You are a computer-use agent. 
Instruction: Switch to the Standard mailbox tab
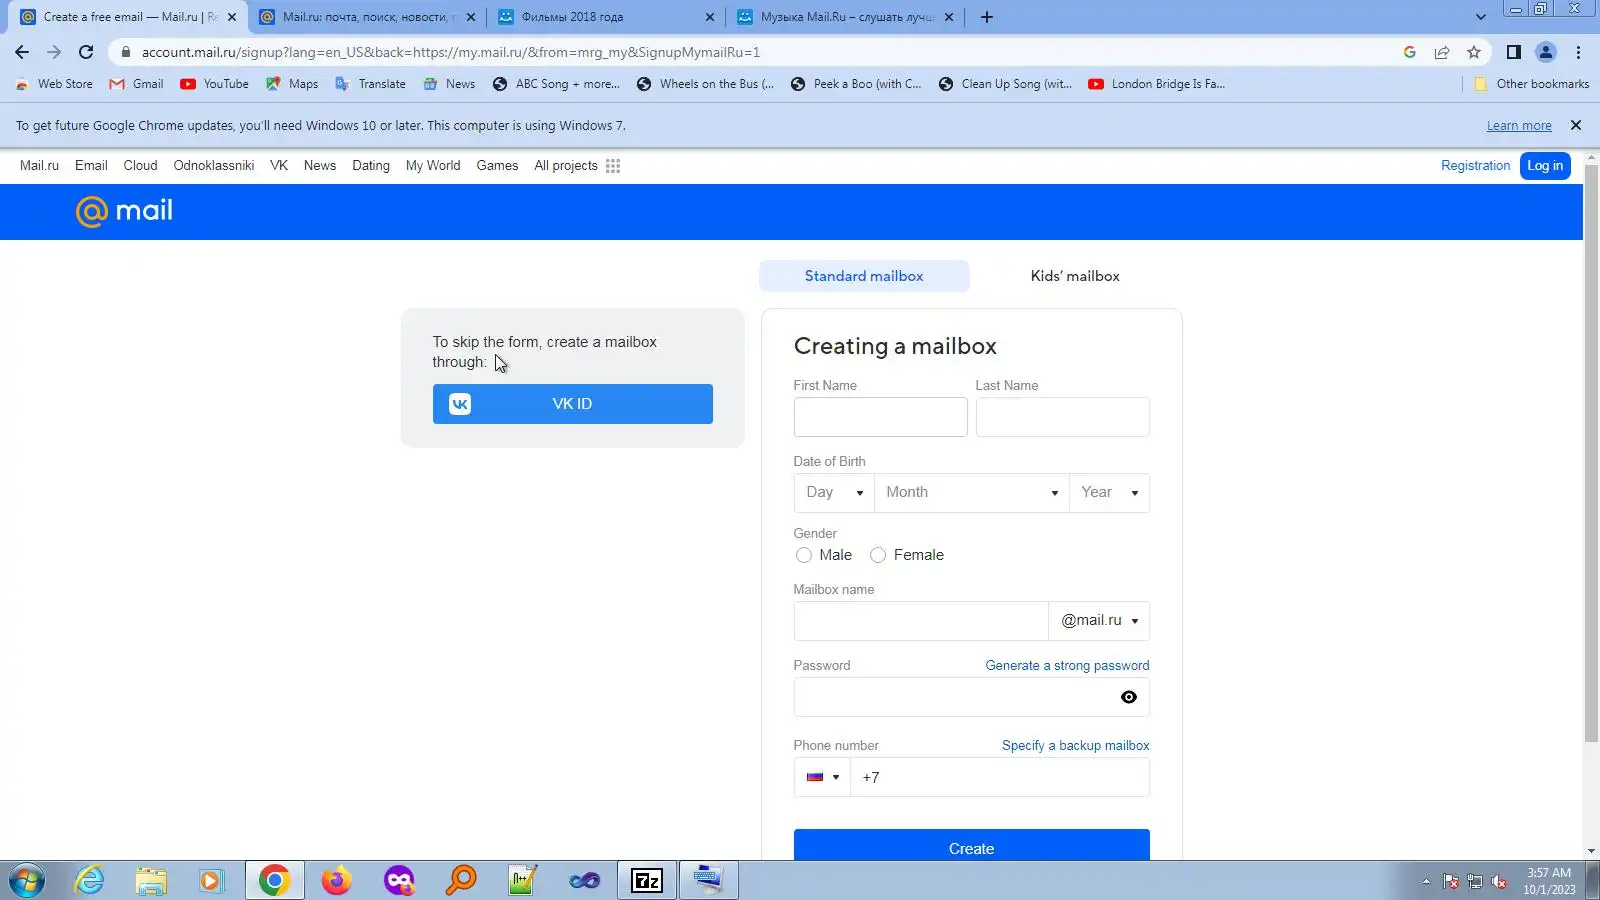pyautogui.click(x=864, y=276)
